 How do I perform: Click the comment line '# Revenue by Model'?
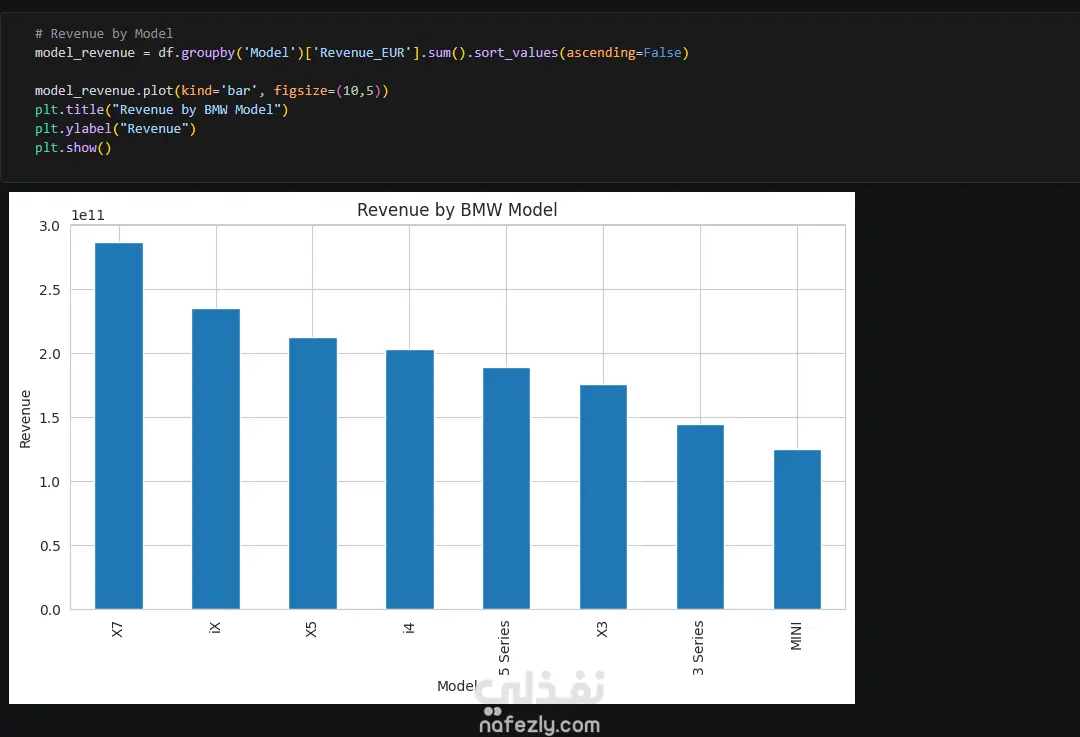tap(104, 34)
